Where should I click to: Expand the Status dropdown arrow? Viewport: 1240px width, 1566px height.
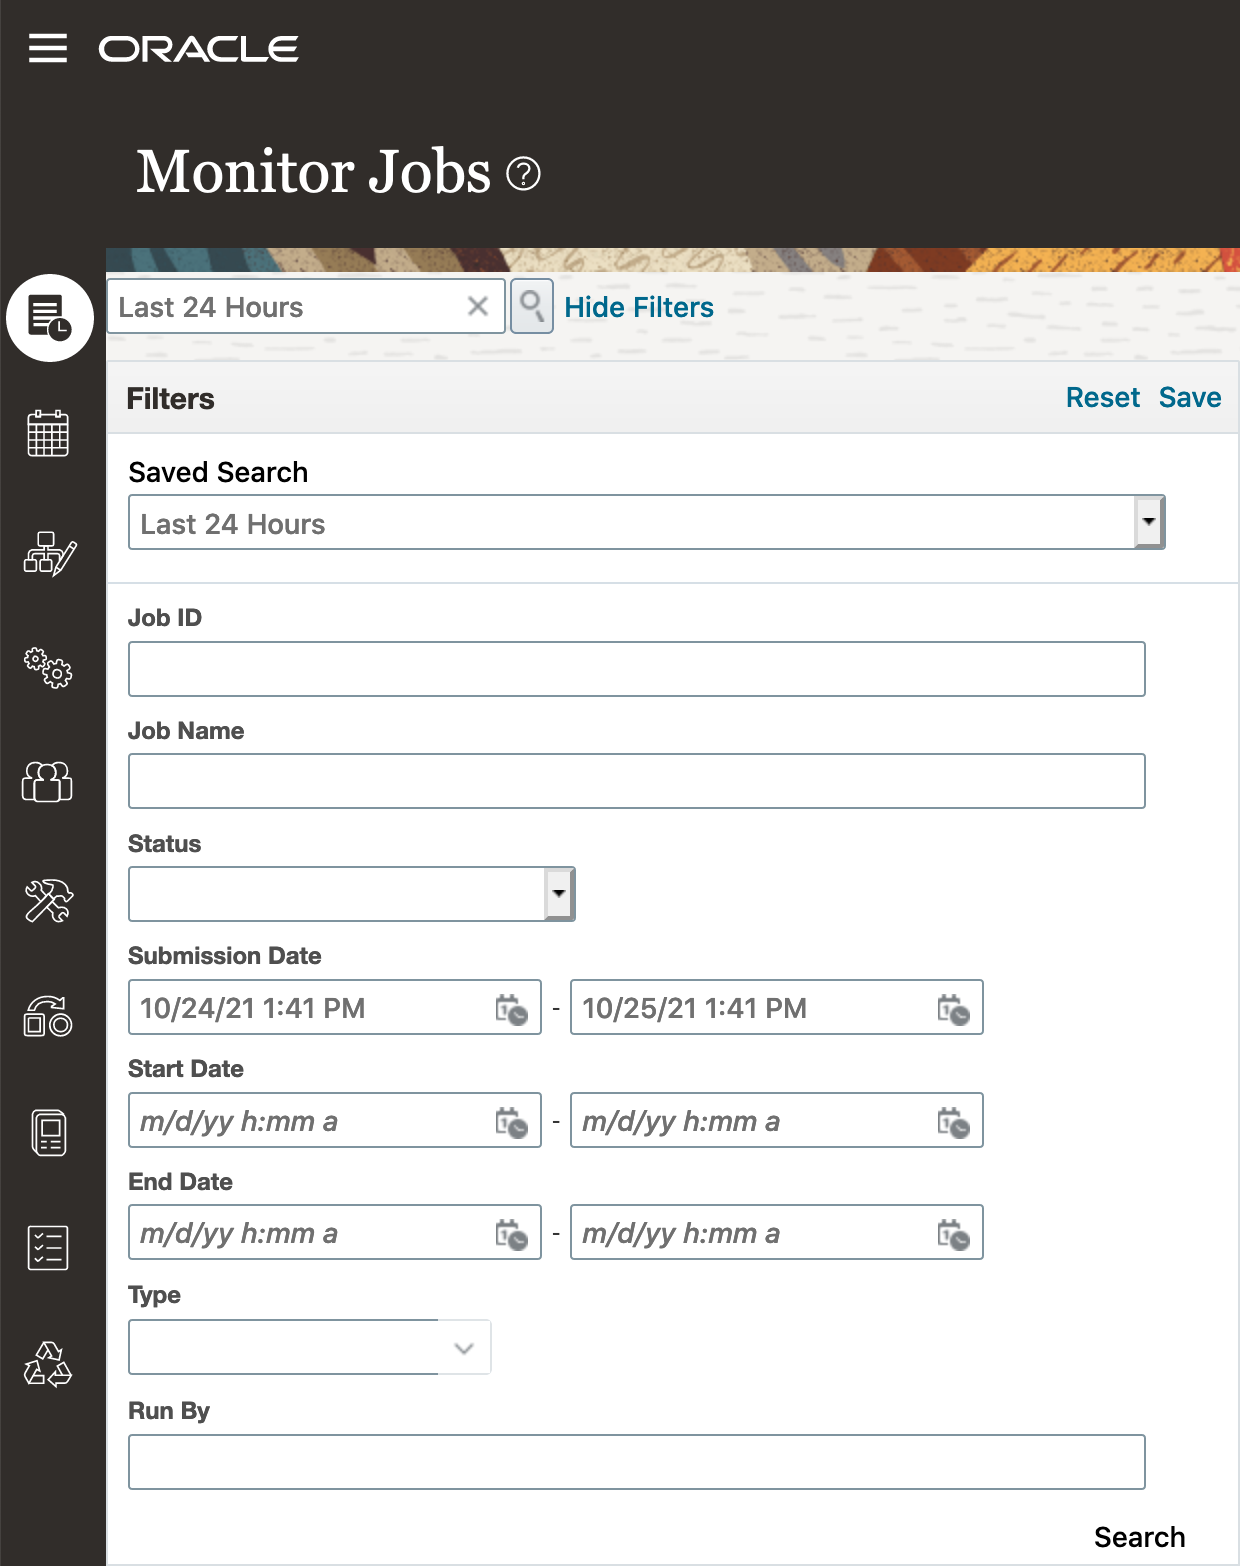(x=559, y=894)
